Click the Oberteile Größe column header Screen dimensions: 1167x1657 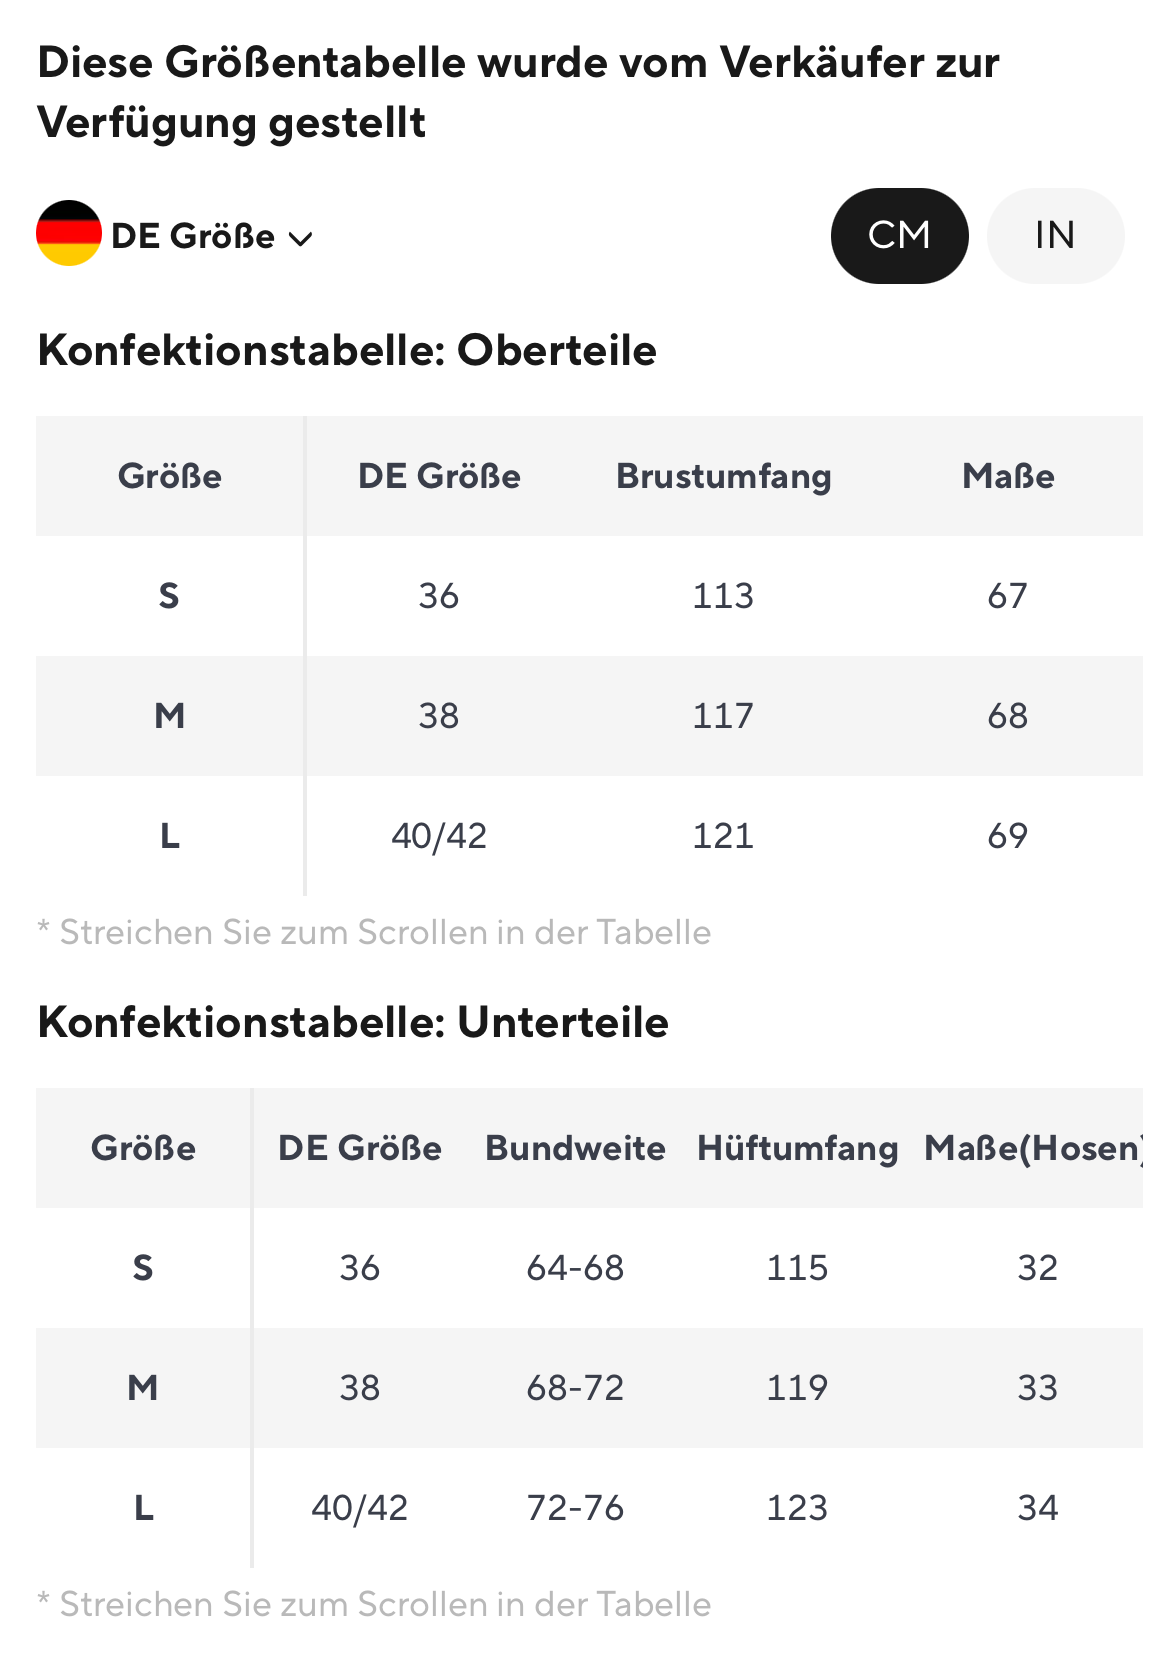170,476
